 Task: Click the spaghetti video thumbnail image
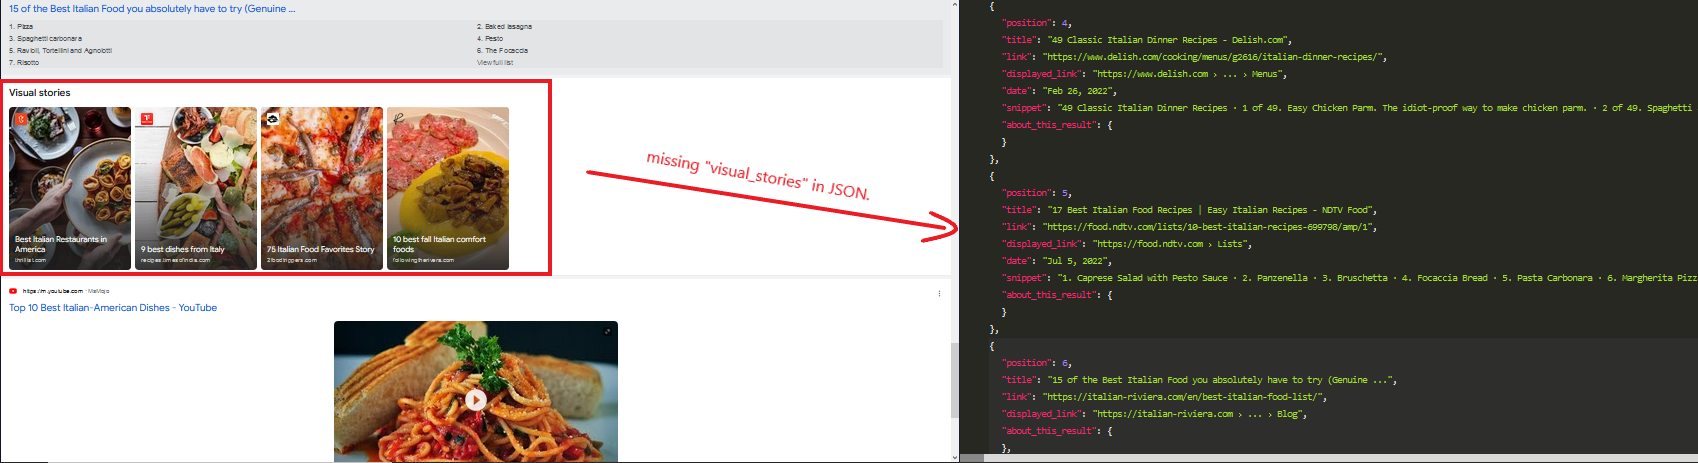pyautogui.click(x=476, y=391)
